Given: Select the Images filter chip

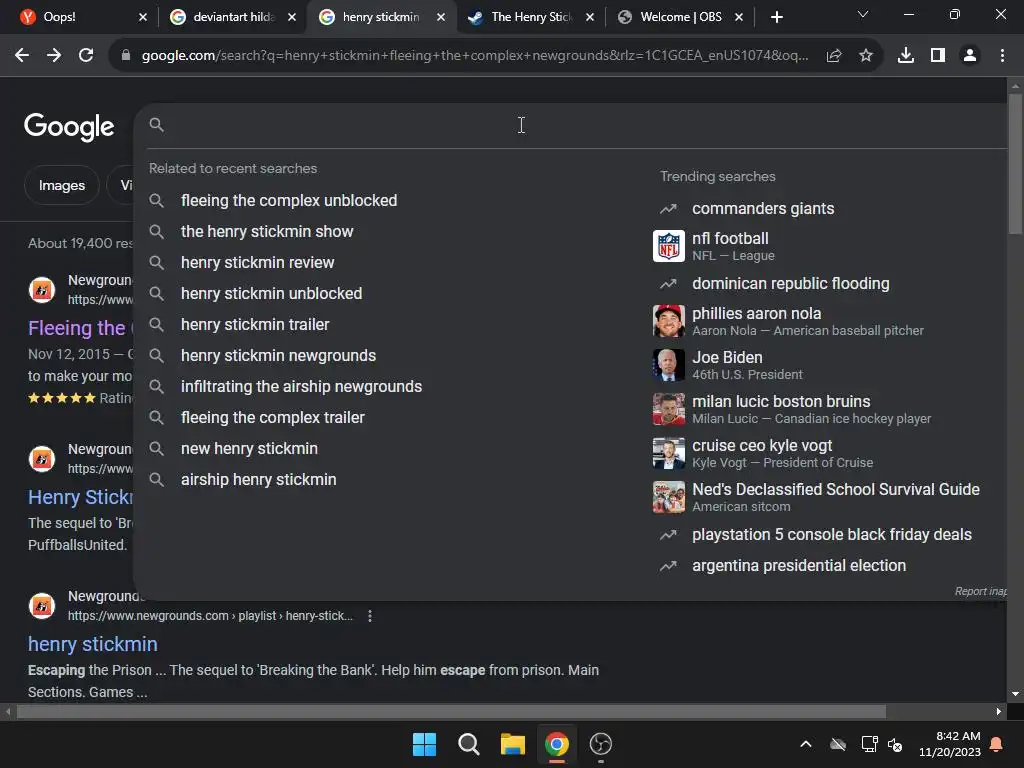Looking at the screenshot, I should click(x=61, y=185).
